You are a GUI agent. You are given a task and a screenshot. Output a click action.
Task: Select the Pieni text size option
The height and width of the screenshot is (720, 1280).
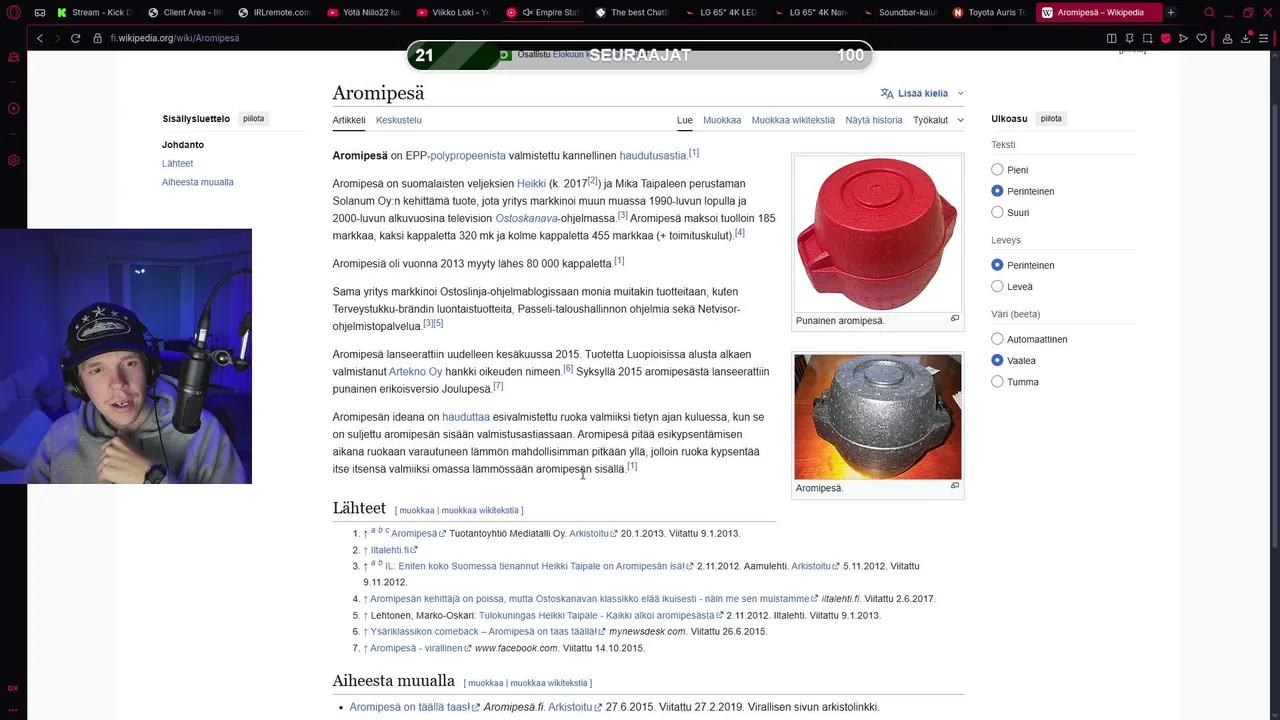coord(997,170)
